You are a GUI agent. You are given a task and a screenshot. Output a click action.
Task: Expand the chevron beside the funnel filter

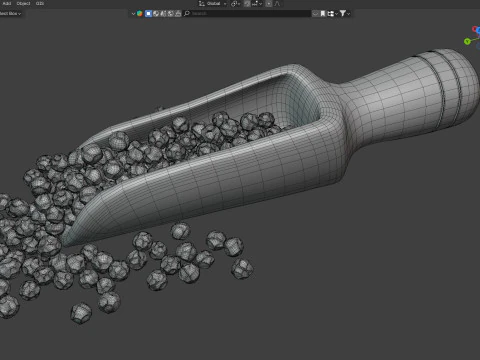pos(348,14)
